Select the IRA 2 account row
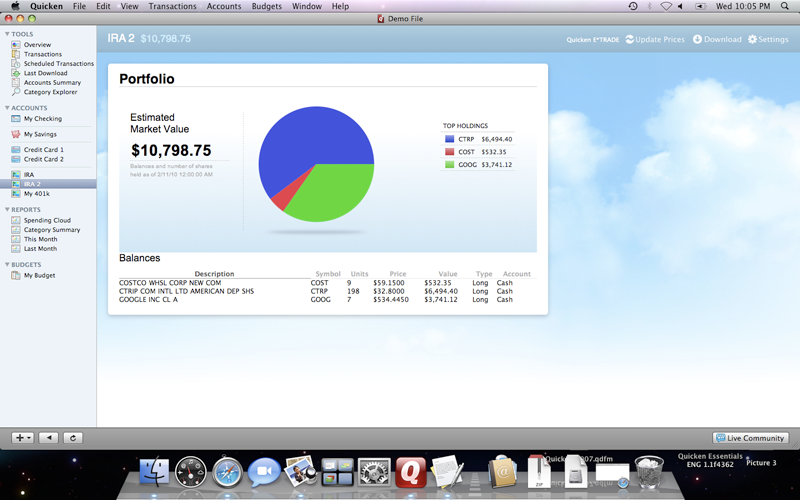 [x=48, y=184]
